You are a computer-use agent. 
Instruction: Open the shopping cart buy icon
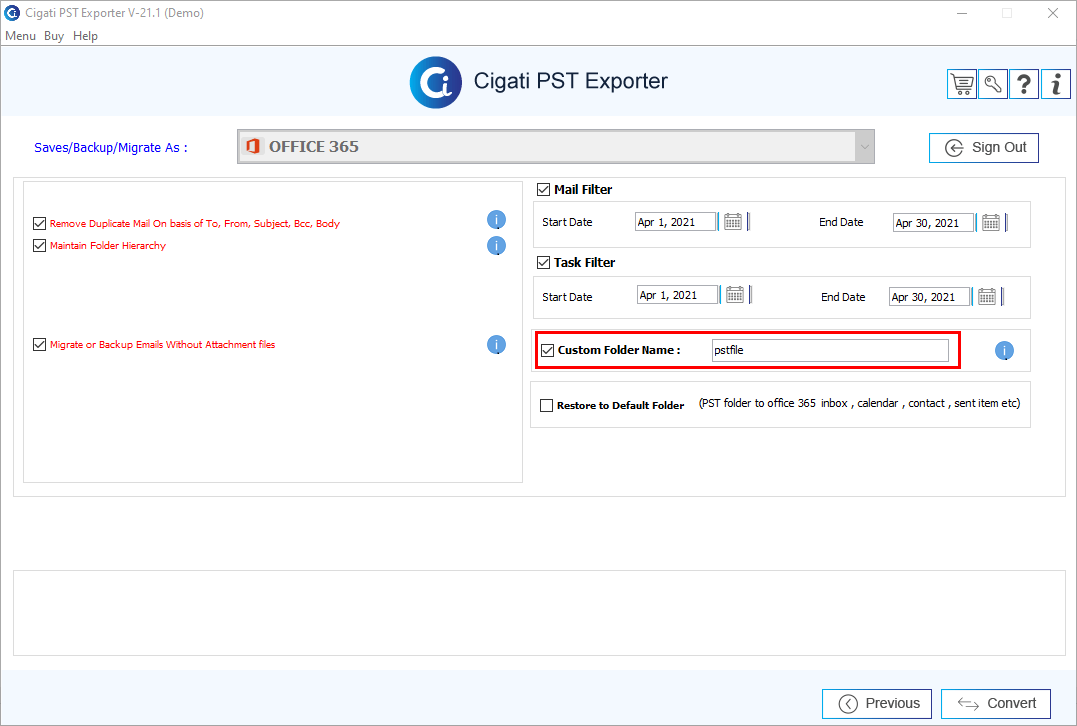pyautogui.click(x=962, y=84)
